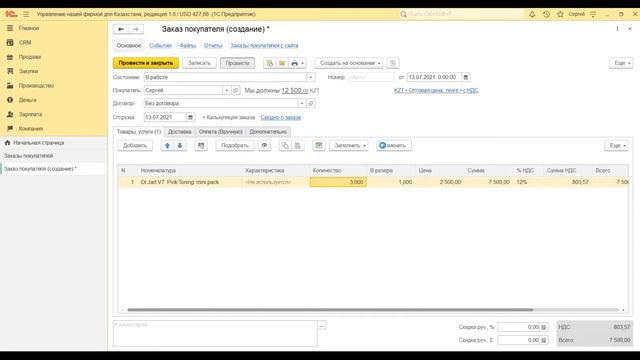The height and width of the screenshot is (360, 640).
Task: Move row up with the blue arrow
Action: click(167, 146)
